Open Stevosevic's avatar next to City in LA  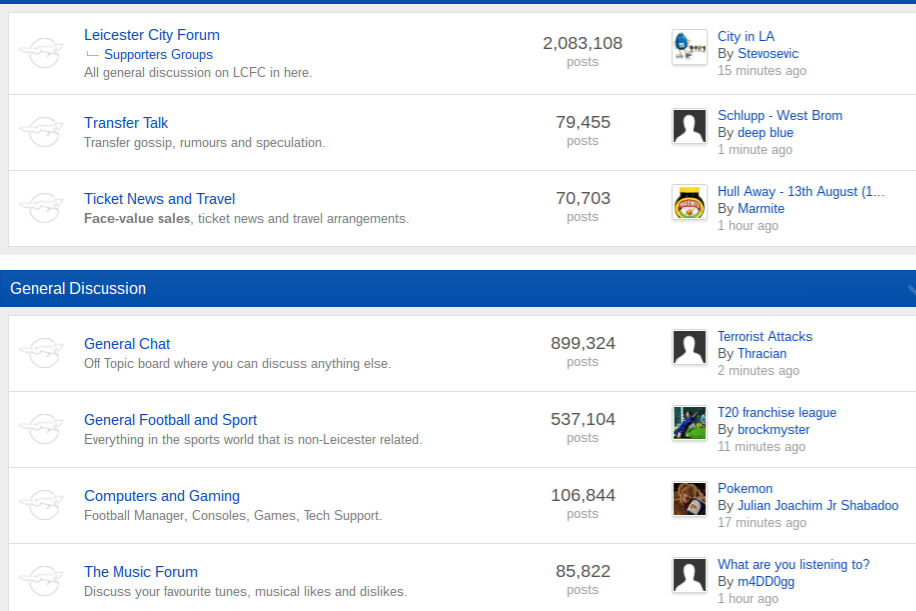[x=689, y=47]
